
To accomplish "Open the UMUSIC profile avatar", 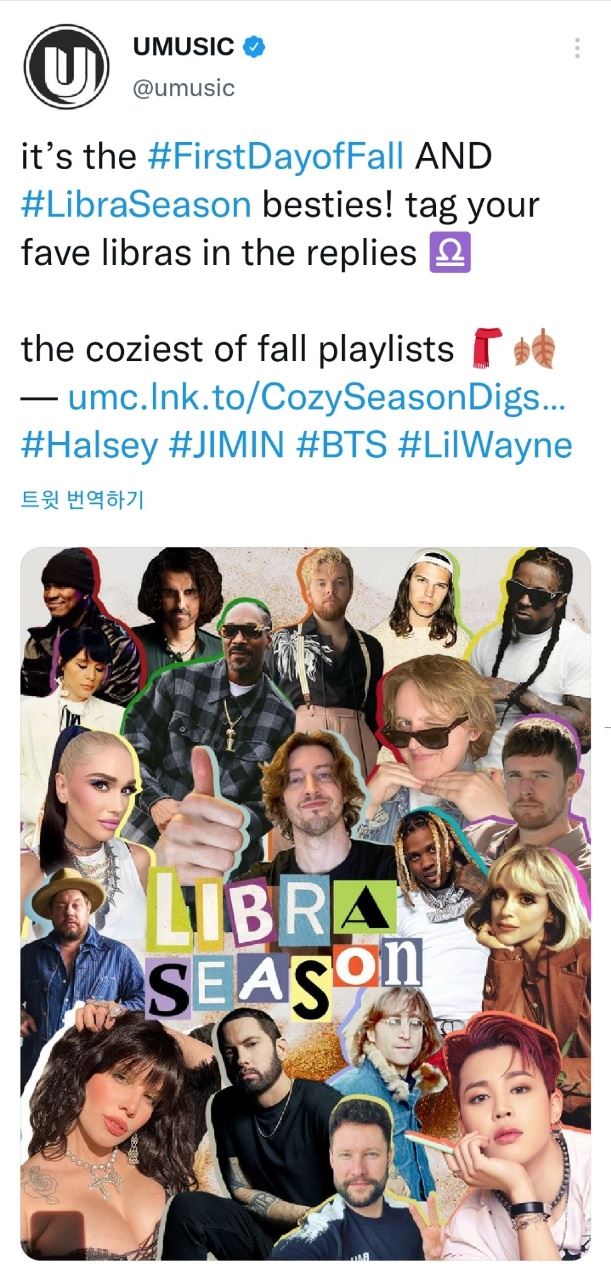I will (x=66, y=67).
